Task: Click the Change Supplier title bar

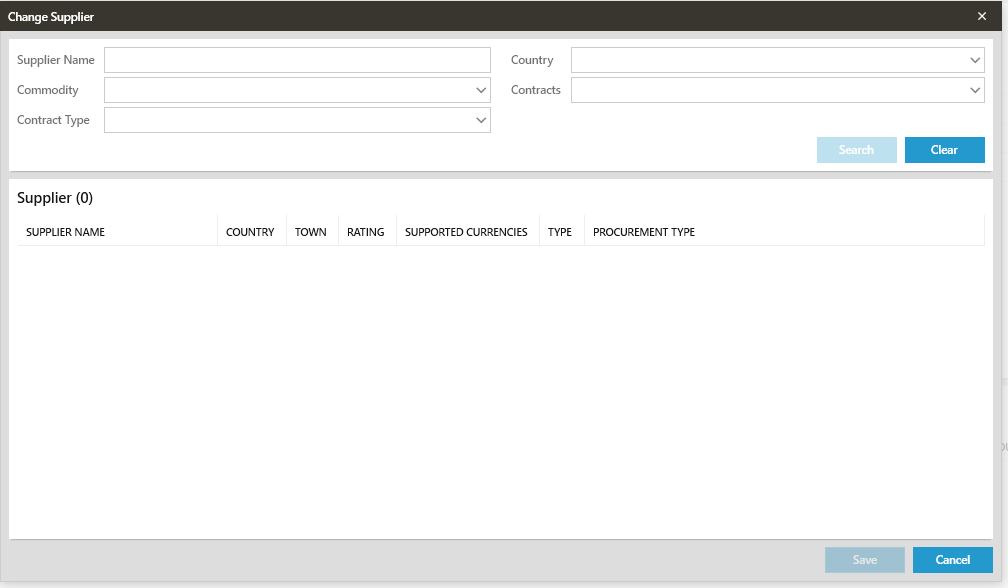Action: point(400,17)
